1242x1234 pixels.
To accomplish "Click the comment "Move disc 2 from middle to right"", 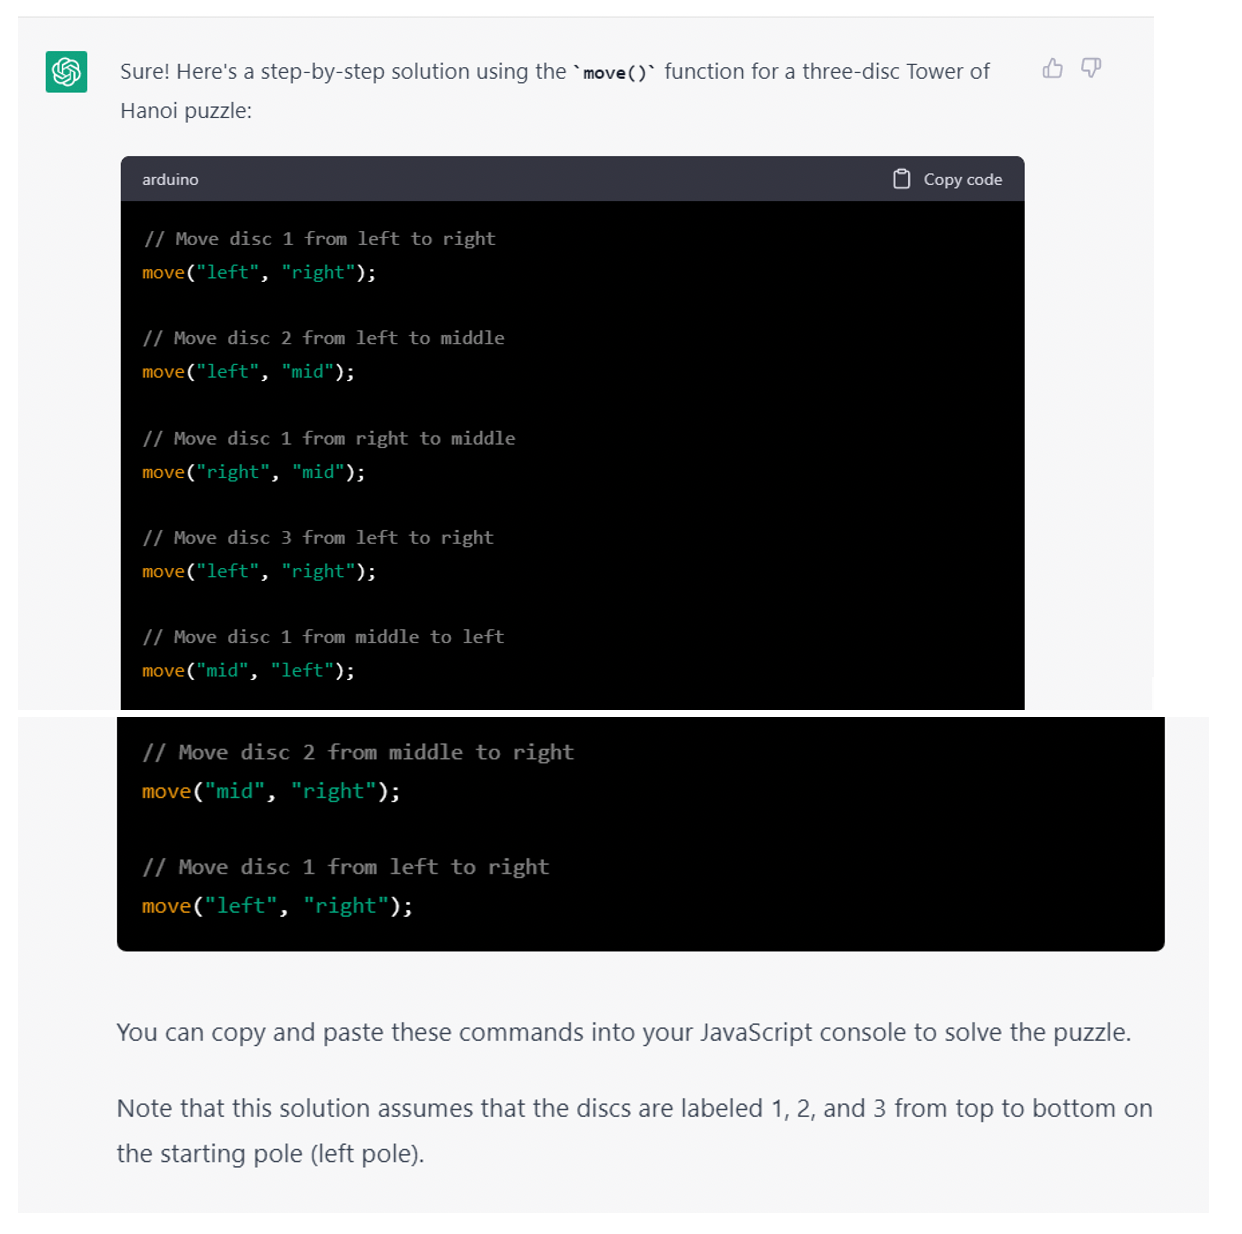I will (358, 751).
